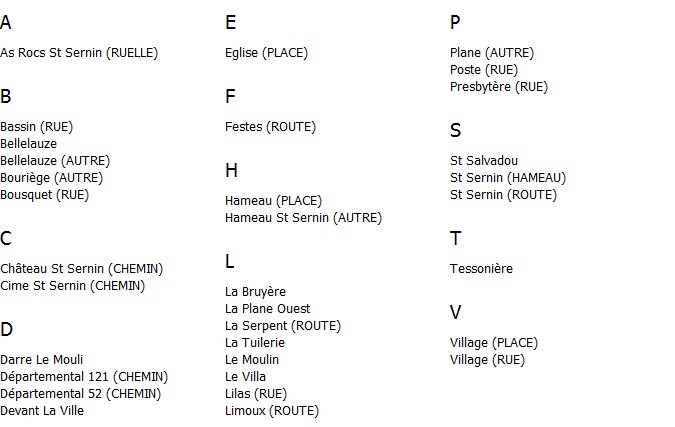Open the As Rocs St Sernin (RUELLE) entry

pyautogui.click(x=79, y=53)
